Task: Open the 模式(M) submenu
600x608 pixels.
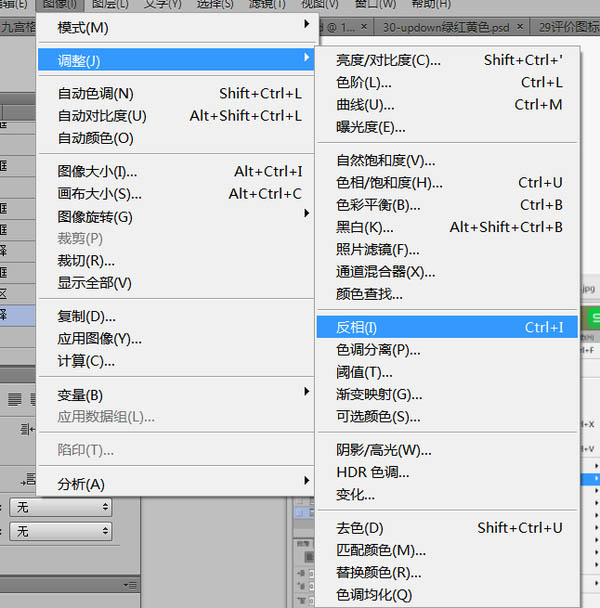Action: click(x=178, y=28)
